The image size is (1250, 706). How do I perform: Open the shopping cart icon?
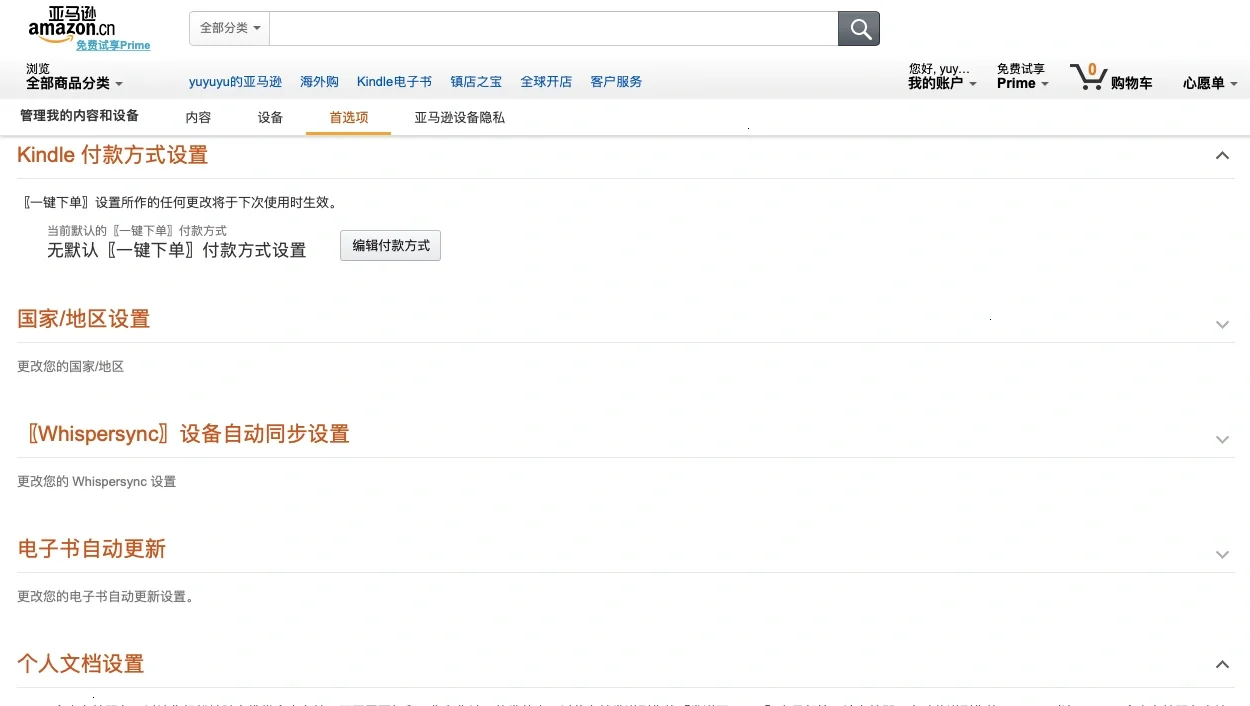point(1088,76)
